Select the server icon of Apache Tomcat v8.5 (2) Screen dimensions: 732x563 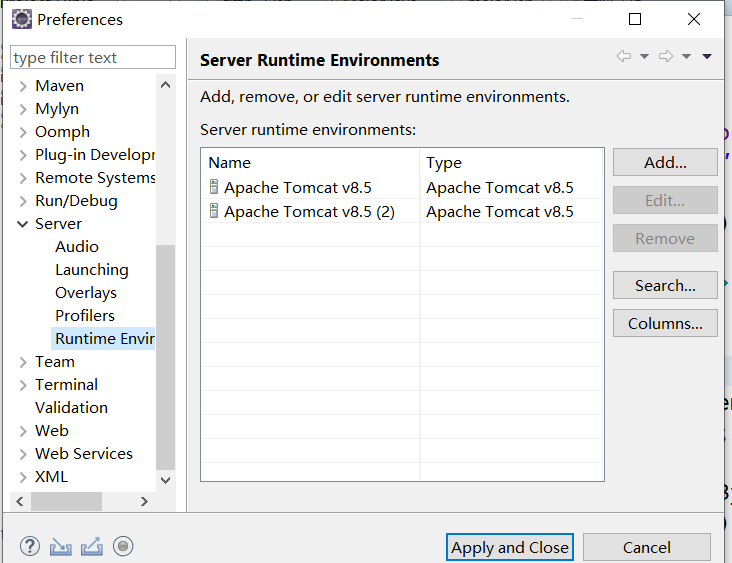tap(214, 211)
